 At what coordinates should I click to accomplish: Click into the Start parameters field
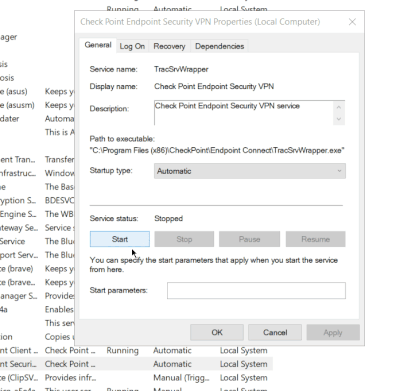click(256, 290)
